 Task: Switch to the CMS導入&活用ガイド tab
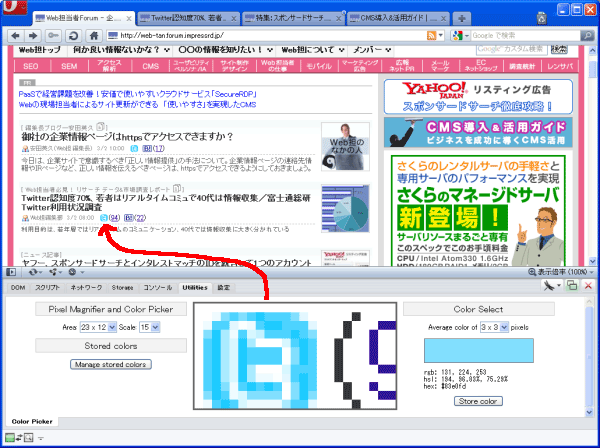click(398, 18)
